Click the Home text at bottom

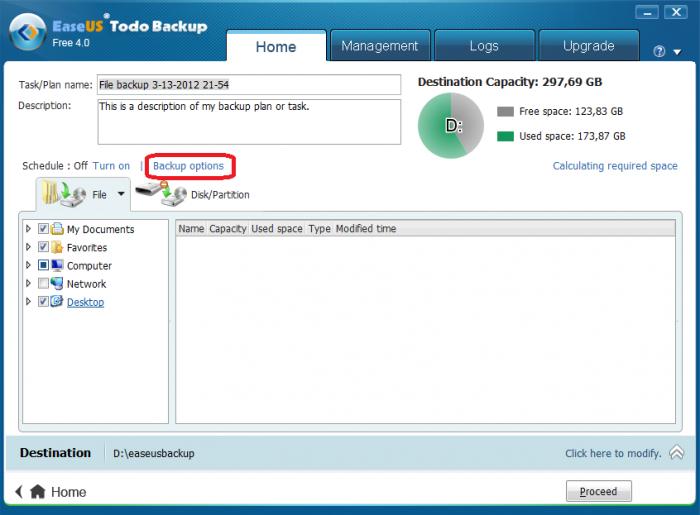(x=68, y=492)
